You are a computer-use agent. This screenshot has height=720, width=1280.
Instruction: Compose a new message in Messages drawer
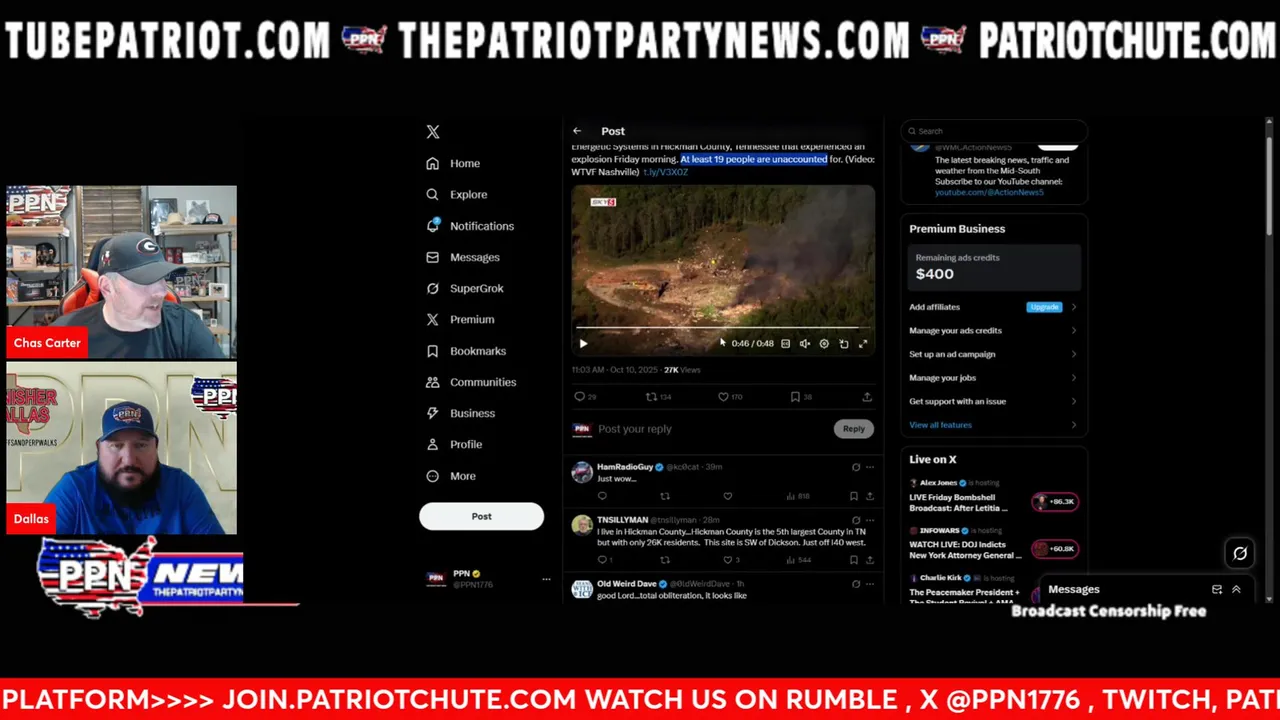click(1217, 590)
